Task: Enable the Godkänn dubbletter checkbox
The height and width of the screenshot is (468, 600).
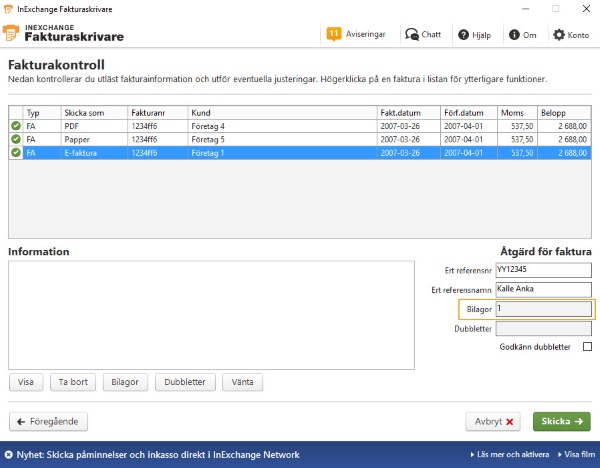Action: pos(587,347)
